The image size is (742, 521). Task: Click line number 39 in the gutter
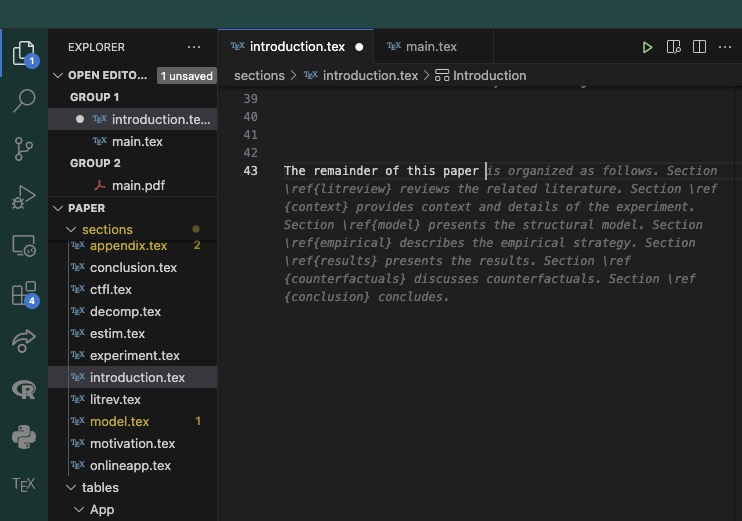(x=250, y=99)
